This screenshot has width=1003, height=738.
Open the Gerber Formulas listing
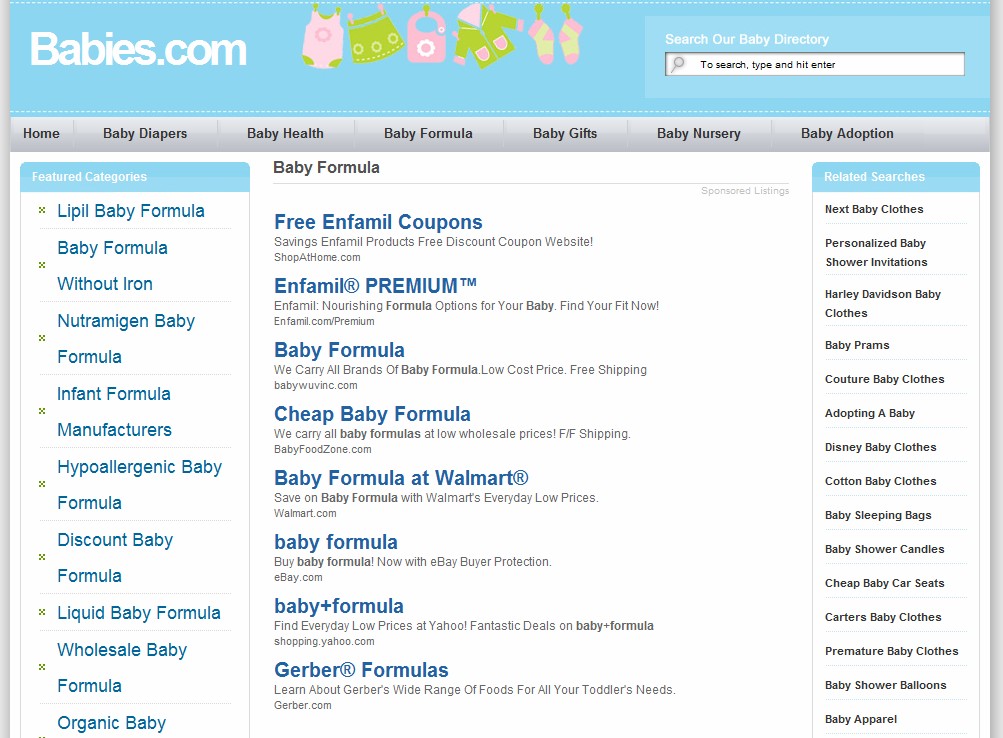click(x=361, y=670)
